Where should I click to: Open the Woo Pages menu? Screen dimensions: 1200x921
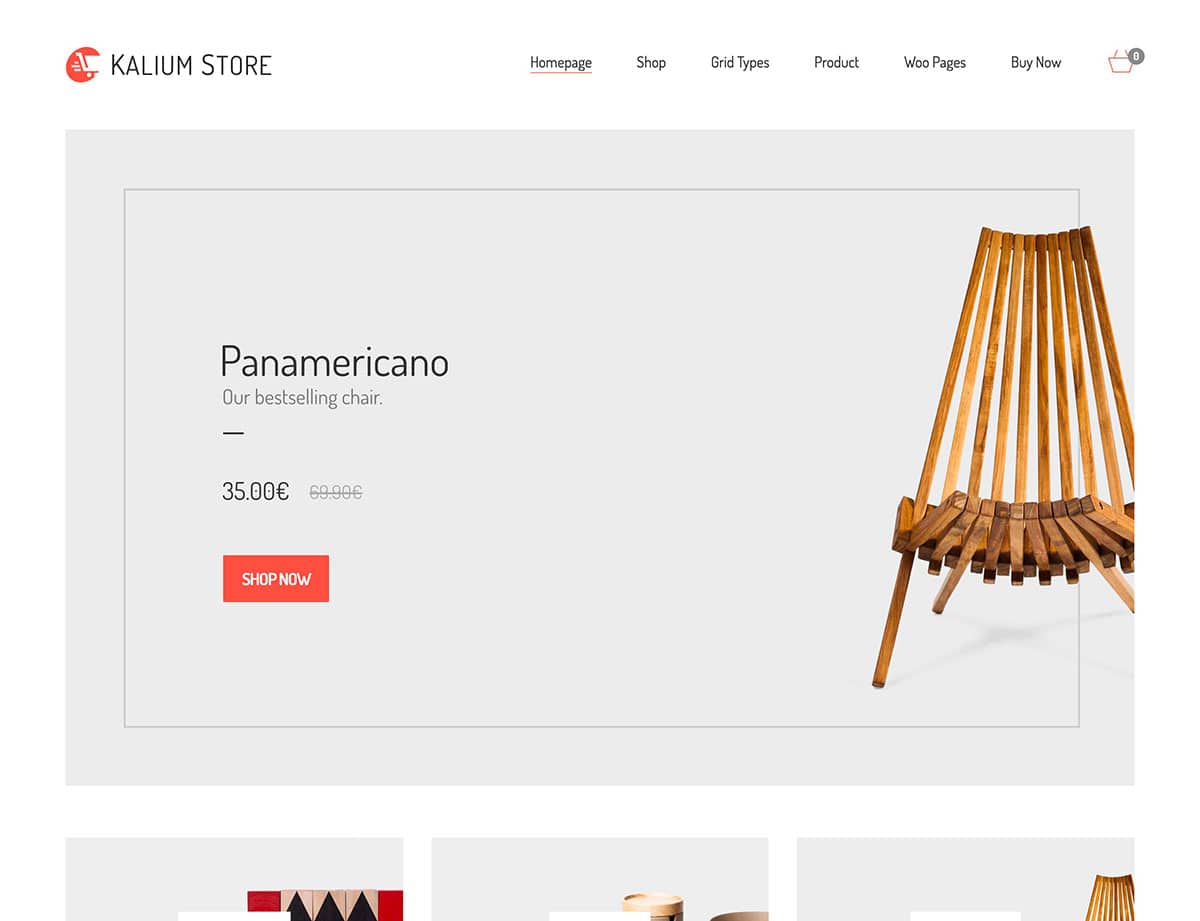coord(935,62)
